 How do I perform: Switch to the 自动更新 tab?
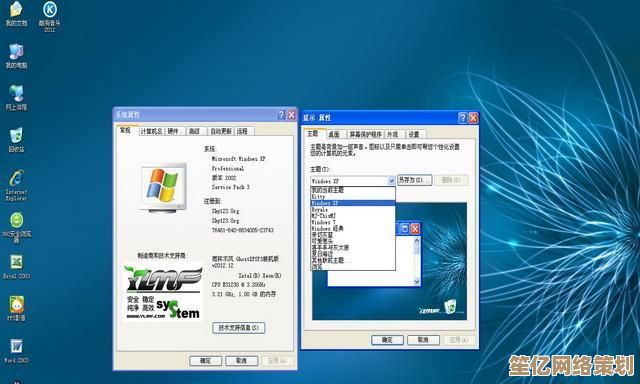tap(221, 131)
